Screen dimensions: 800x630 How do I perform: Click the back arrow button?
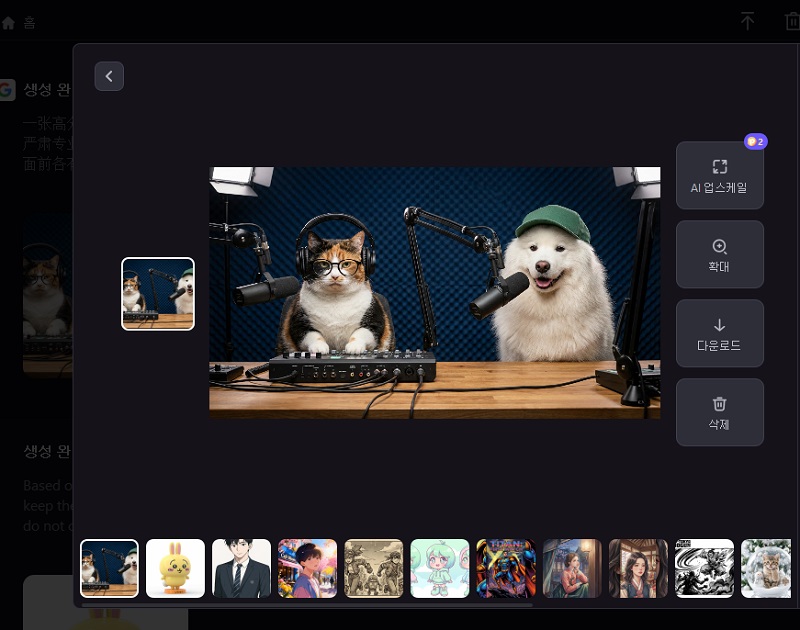[x=109, y=76]
